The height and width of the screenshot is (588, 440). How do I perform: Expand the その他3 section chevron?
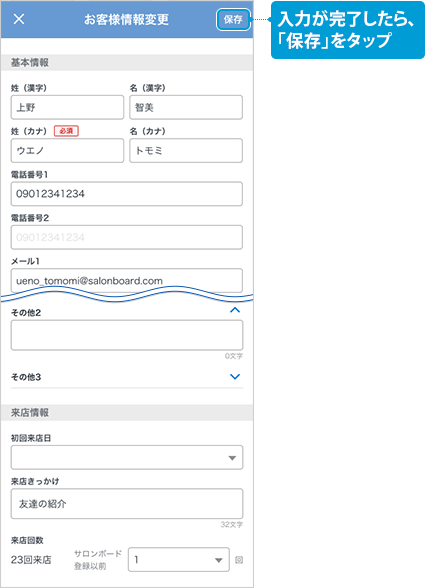[x=235, y=376]
